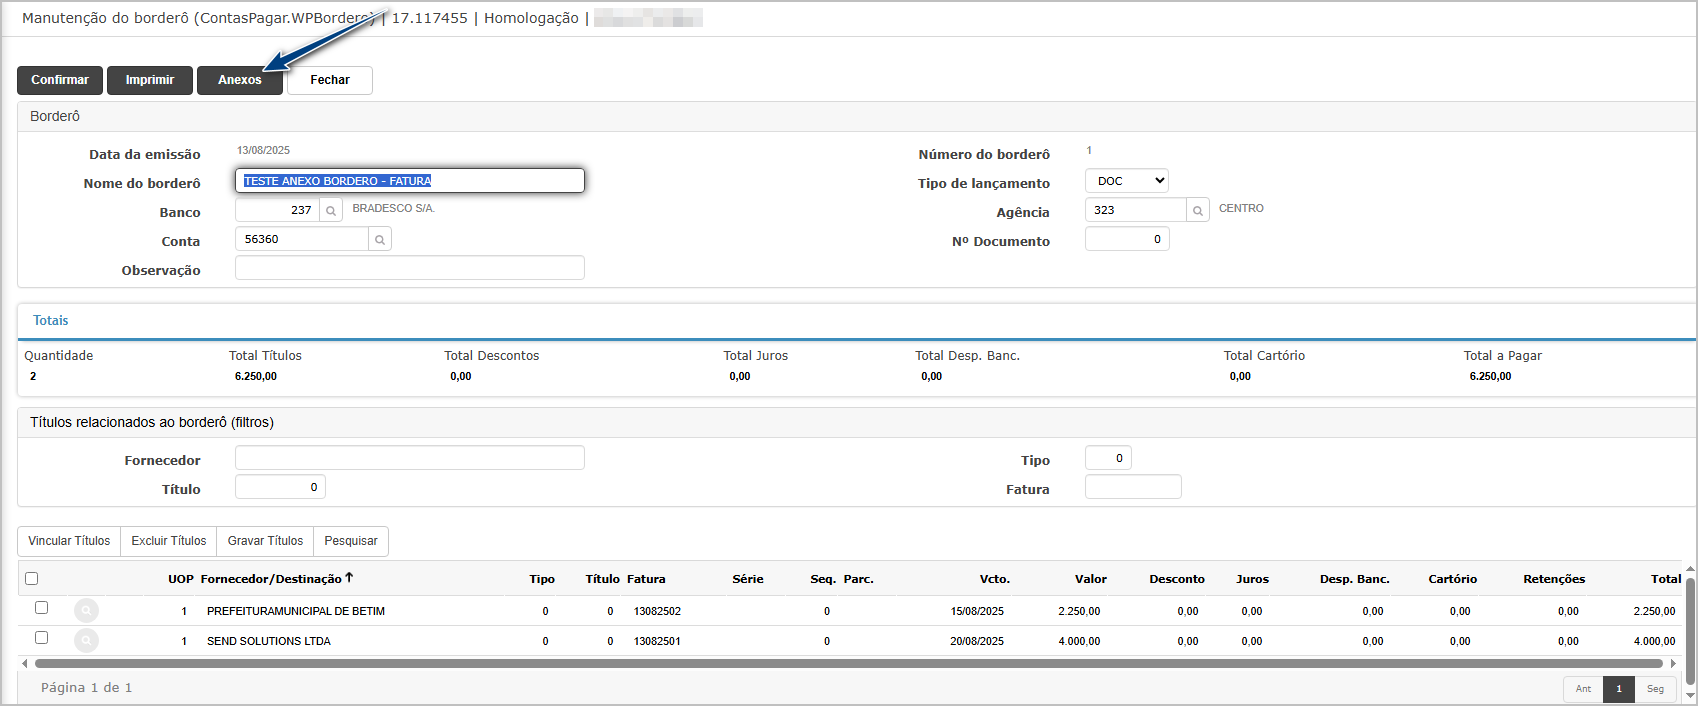The height and width of the screenshot is (706, 1698).
Task: Click the table's horizontal scrollbar track
Action: (x=849, y=663)
